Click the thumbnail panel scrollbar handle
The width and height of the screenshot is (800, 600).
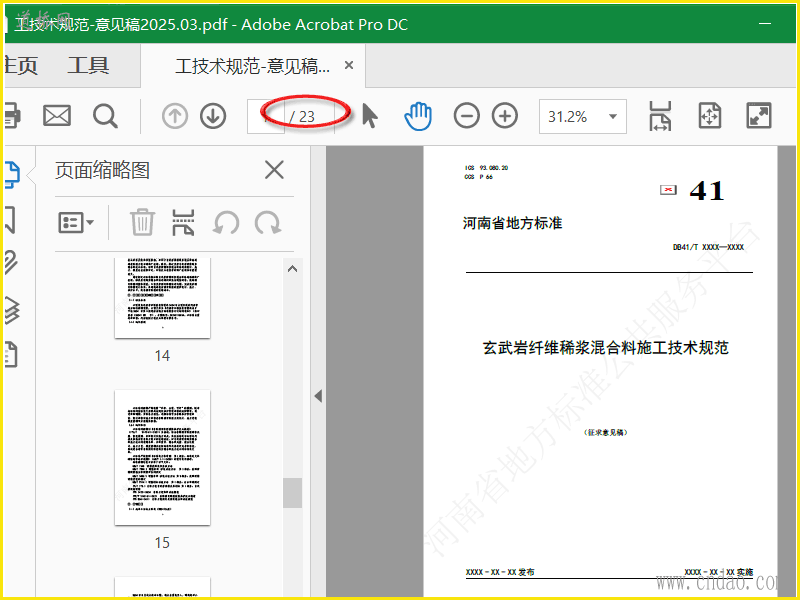292,493
